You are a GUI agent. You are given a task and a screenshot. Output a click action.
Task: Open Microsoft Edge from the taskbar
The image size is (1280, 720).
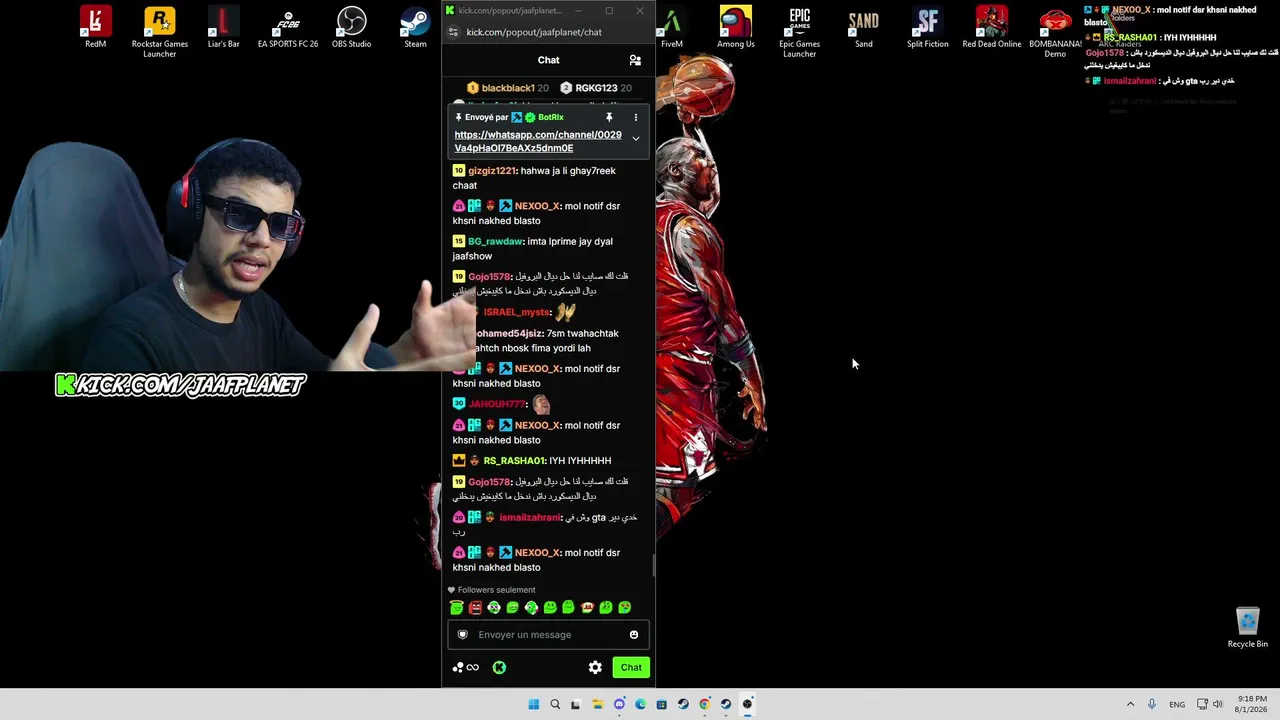[640, 704]
